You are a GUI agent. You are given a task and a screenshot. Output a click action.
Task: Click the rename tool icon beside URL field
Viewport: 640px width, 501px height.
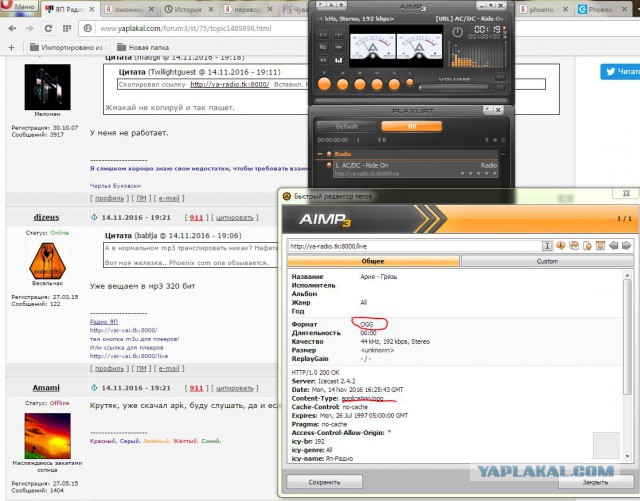click(x=547, y=245)
